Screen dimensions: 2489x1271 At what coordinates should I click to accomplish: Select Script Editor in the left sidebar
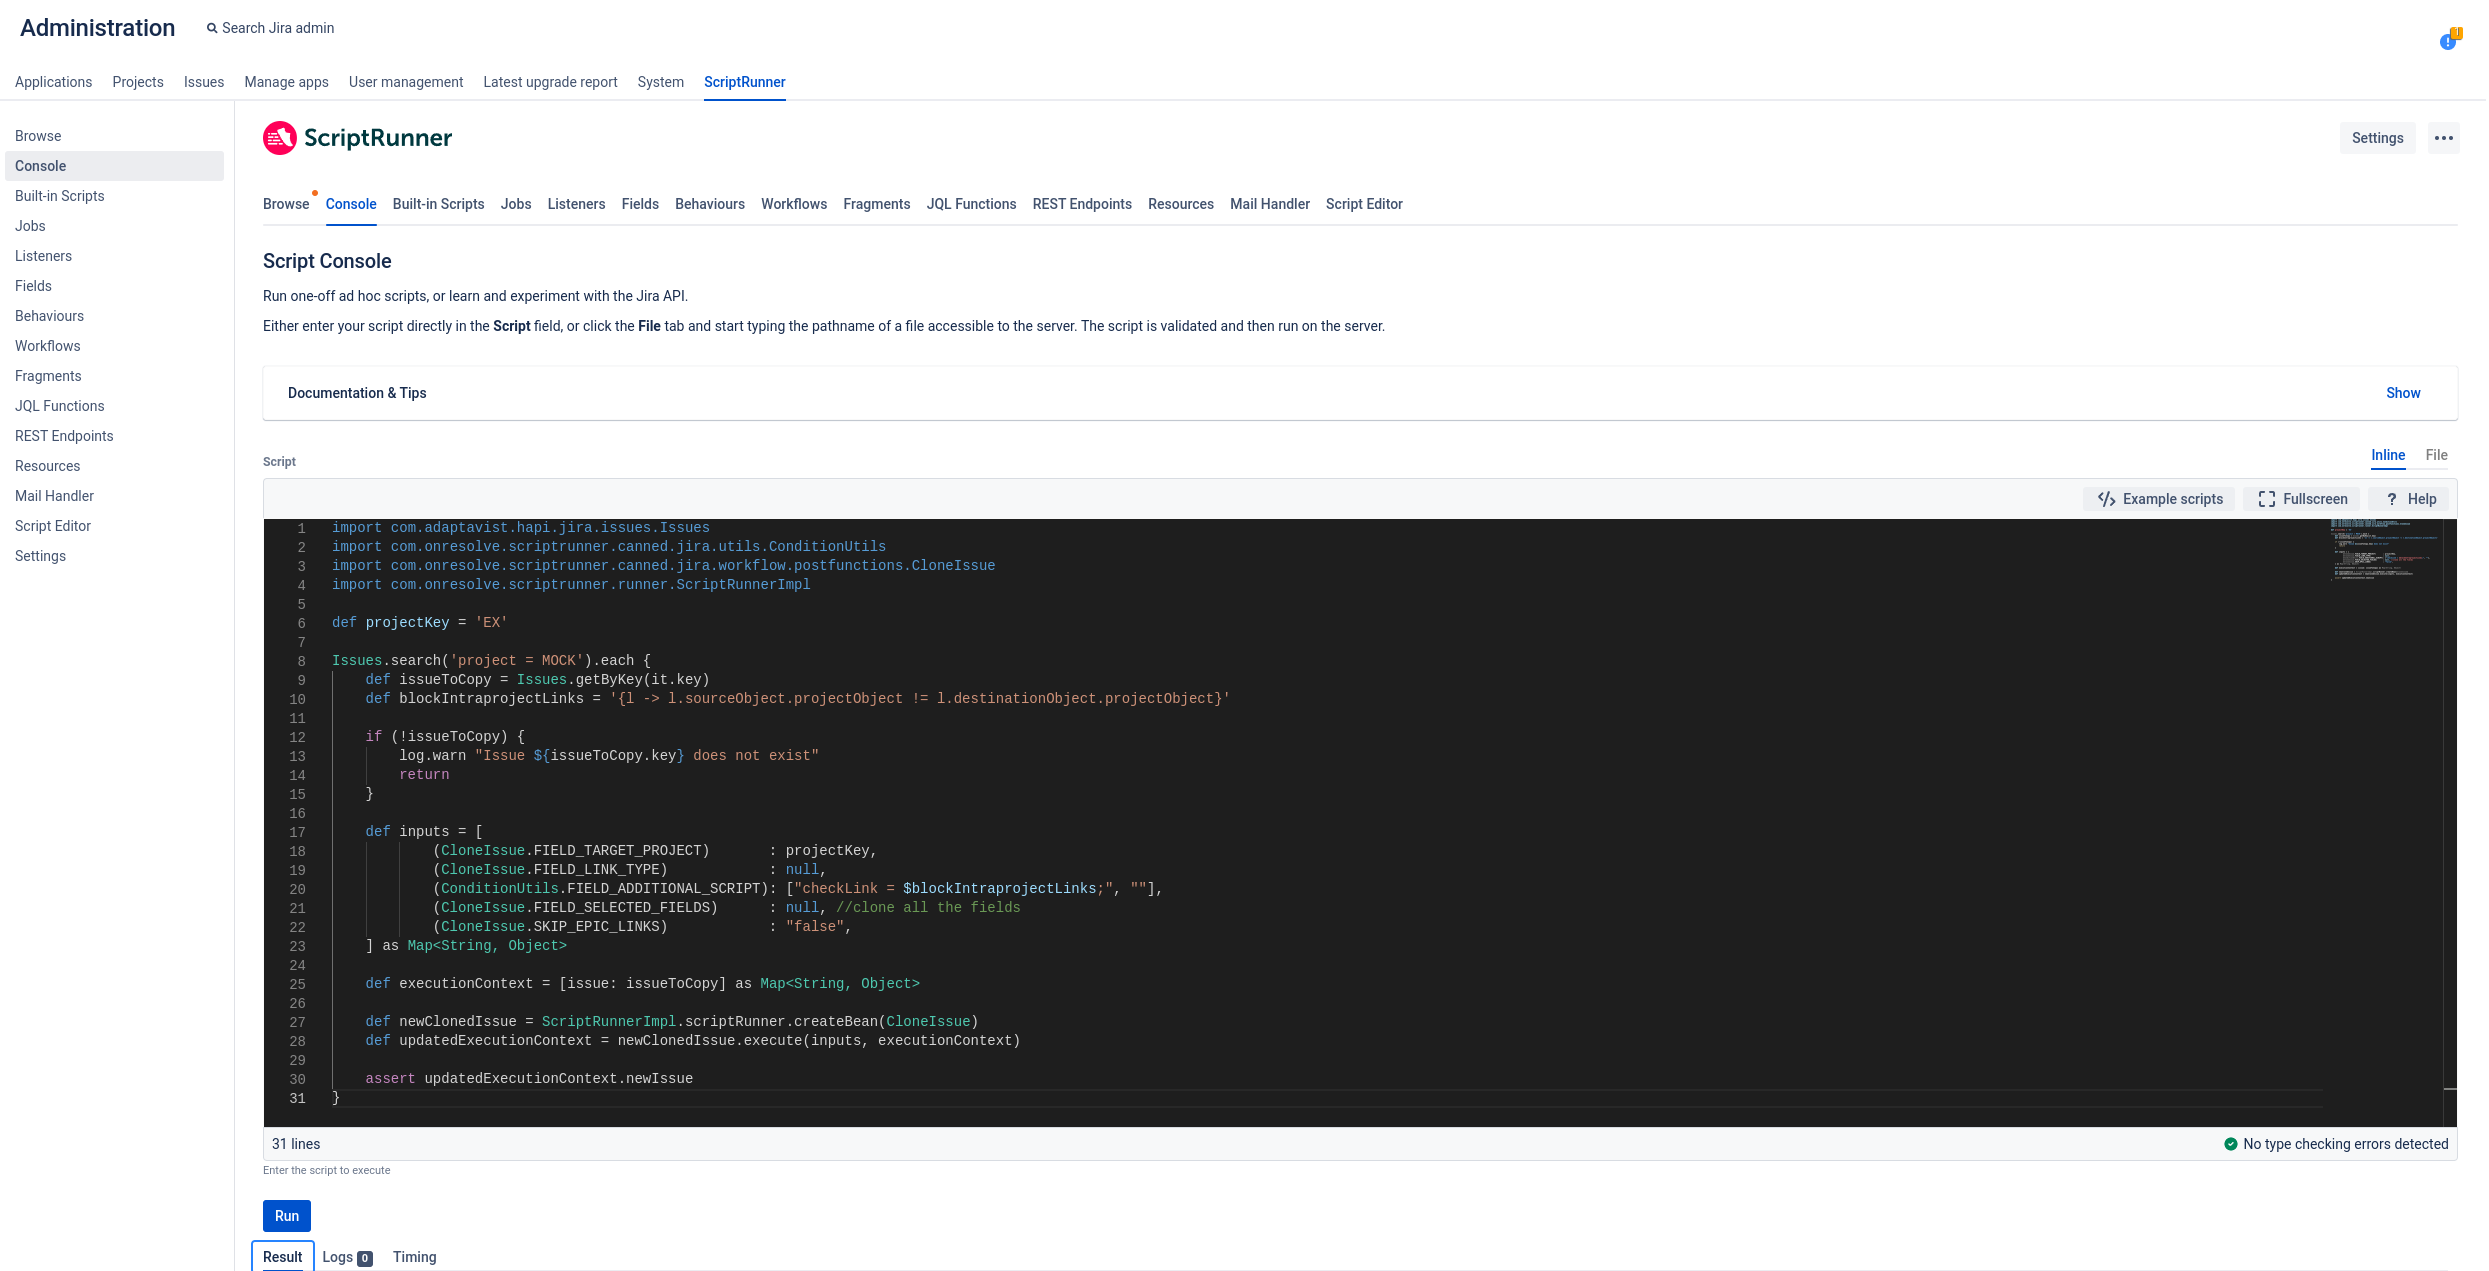53,525
